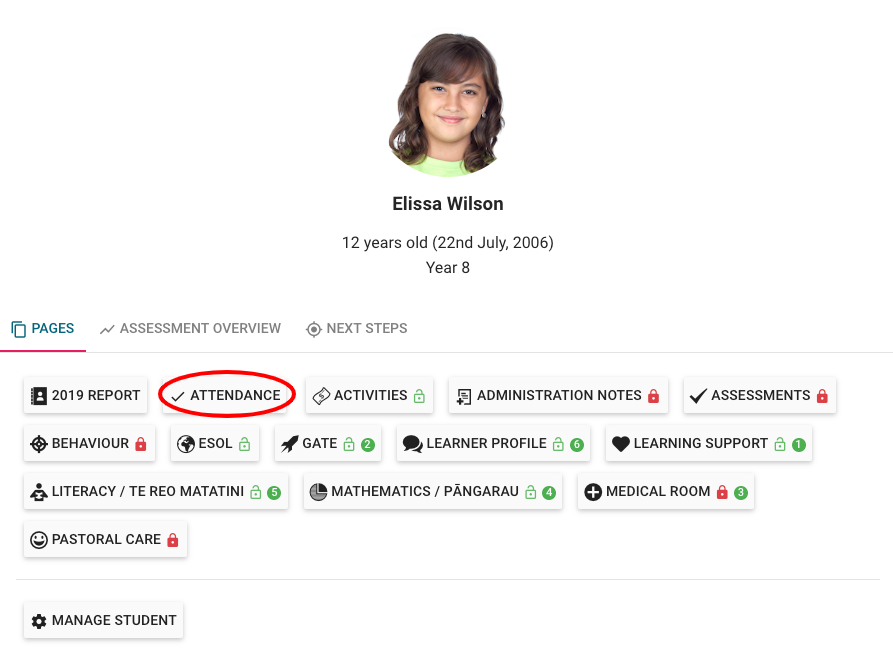
Task: Open Literacy / Te Reo Matatini page
Action: click(147, 491)
